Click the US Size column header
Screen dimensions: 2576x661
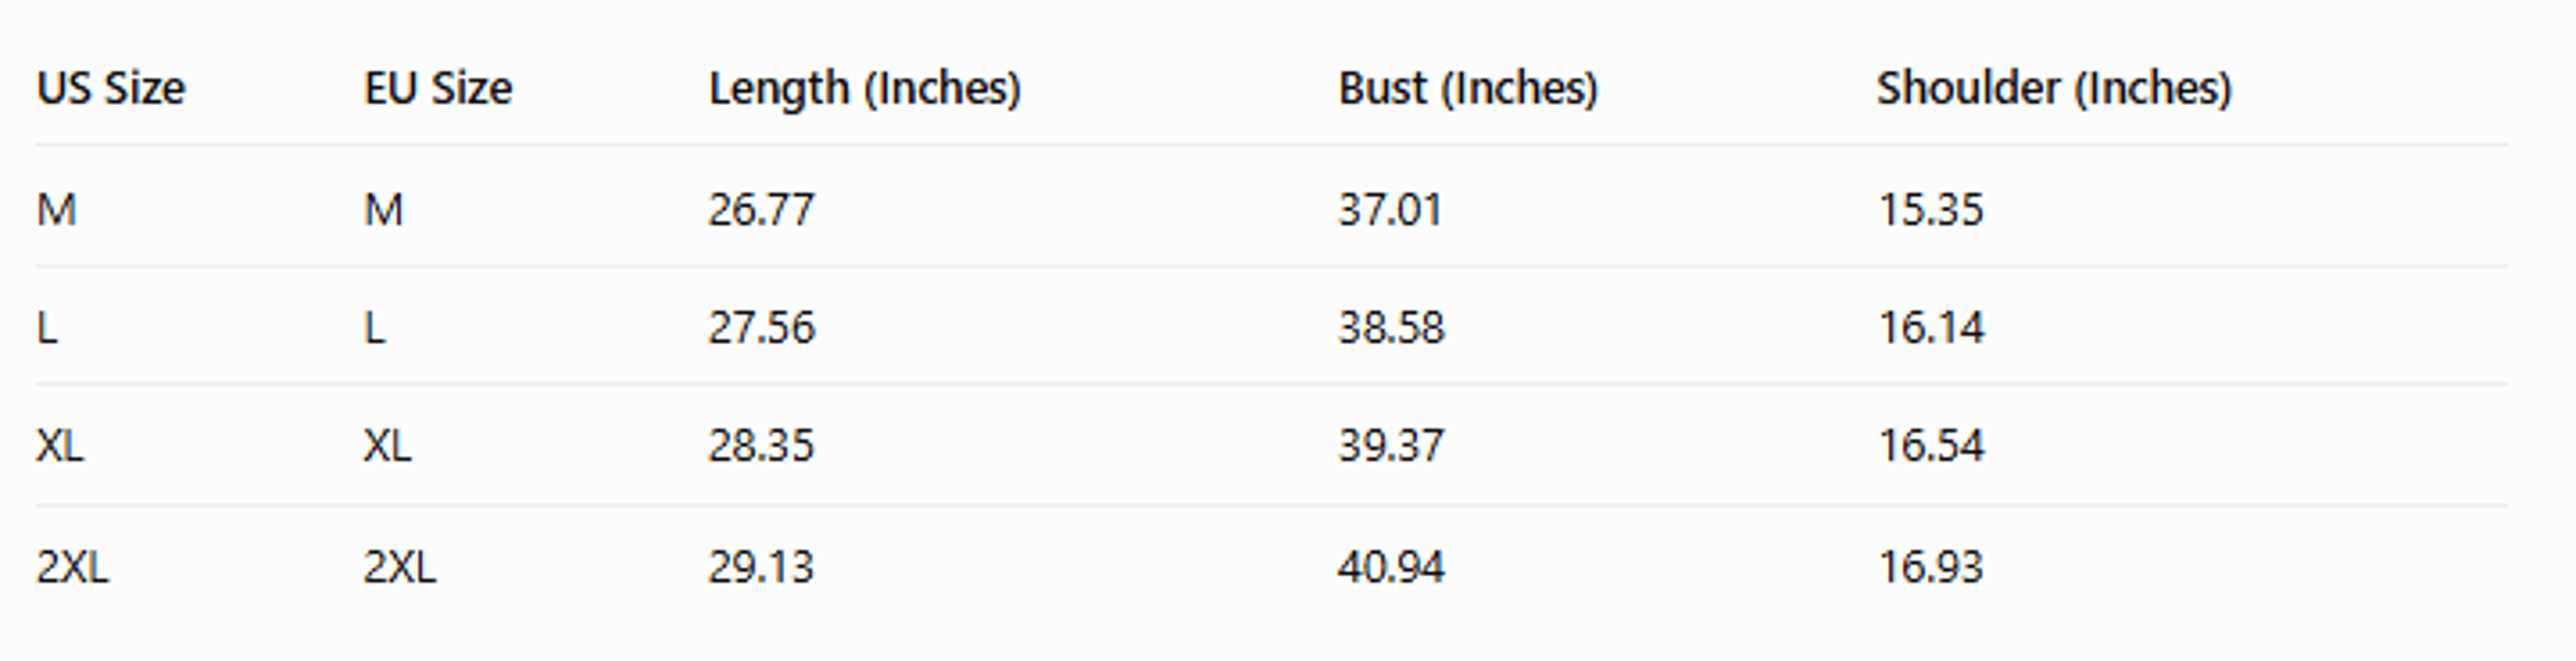point(111,88)
